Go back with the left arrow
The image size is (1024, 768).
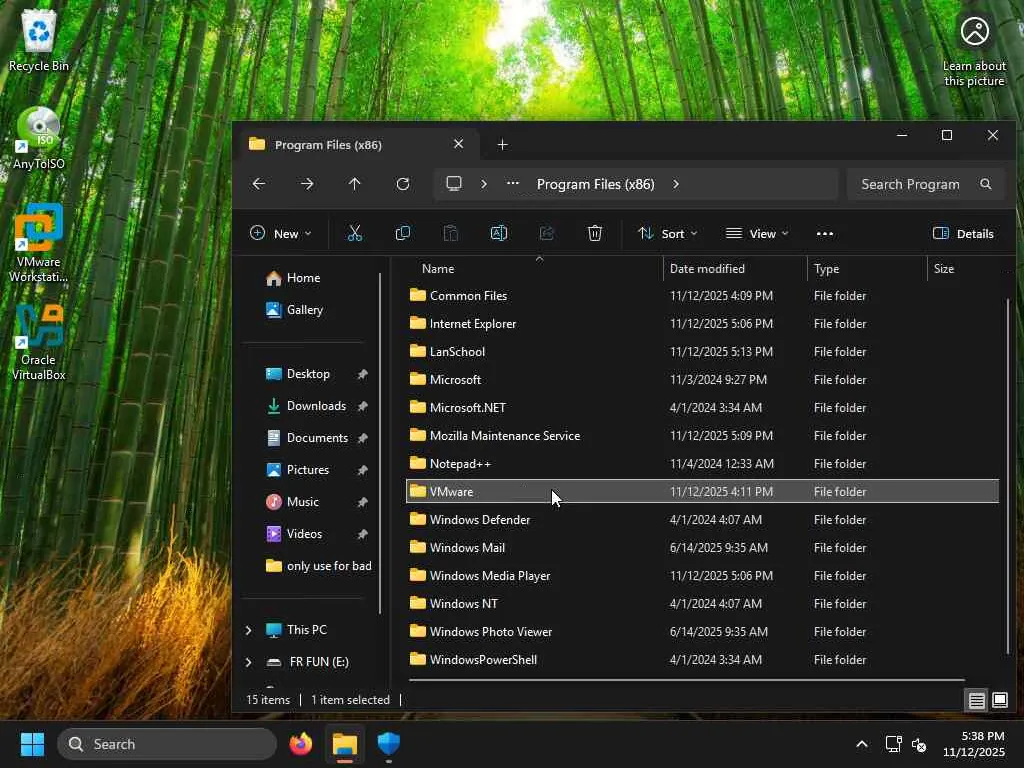tap(259, 184)
